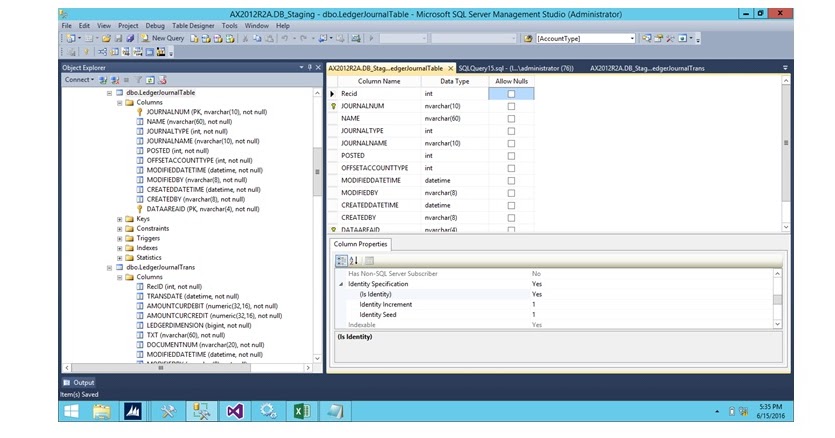Image resolution: width=835 pixels, height=438 pixels.
Task: Open the Tools menu
Action: click(x=230, y=26)
